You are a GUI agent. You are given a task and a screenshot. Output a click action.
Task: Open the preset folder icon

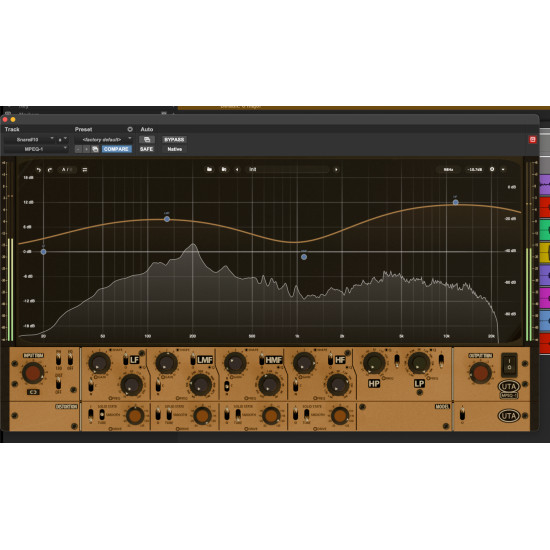(209, 169)
